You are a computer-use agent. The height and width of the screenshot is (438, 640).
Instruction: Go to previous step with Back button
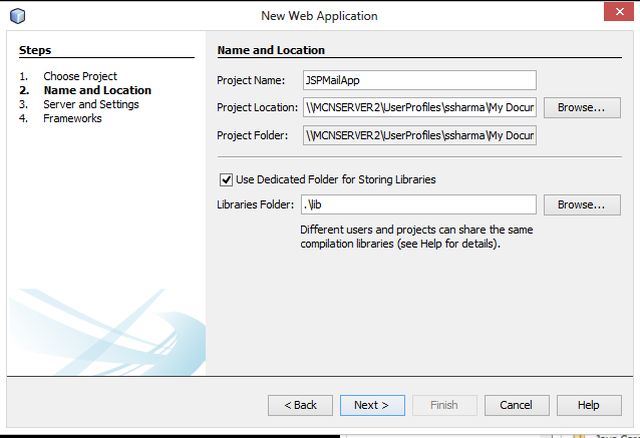click(300, 405)
